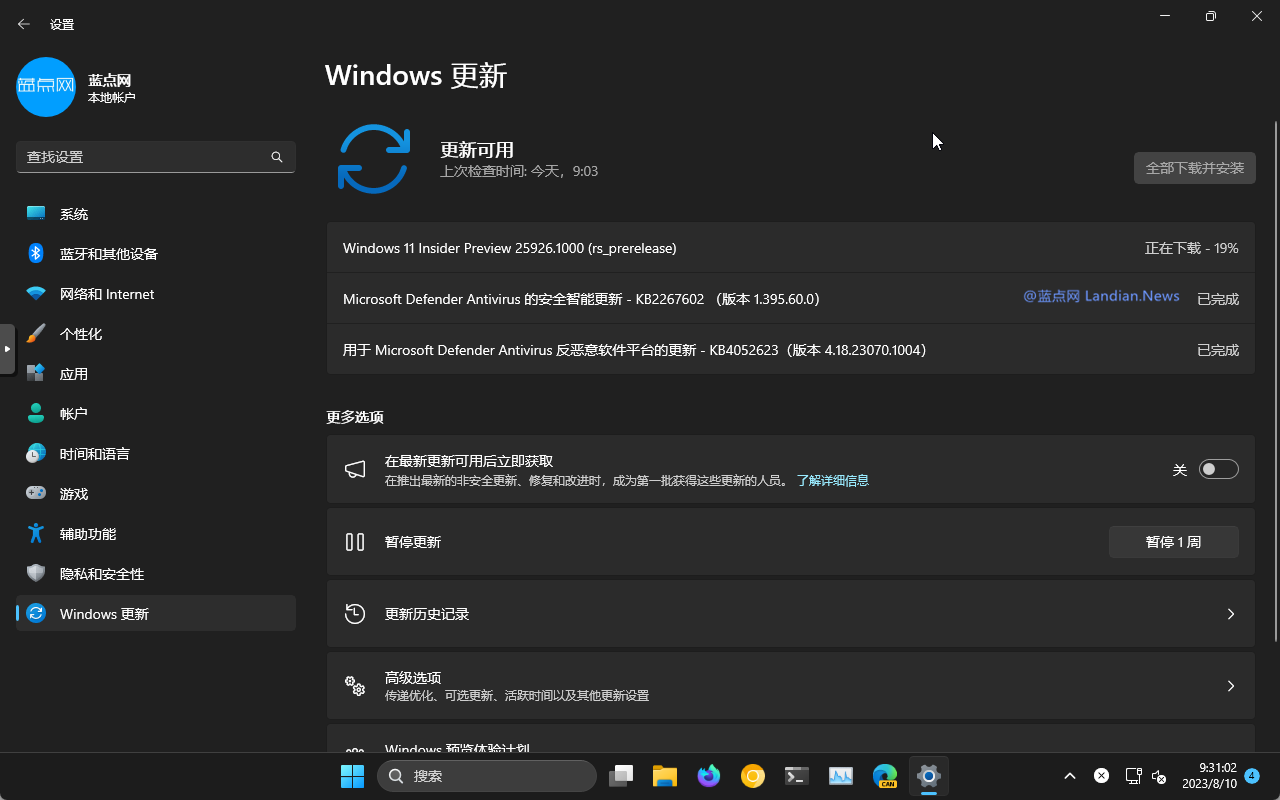The width and height of the screenshot is (1280, 800).
Task: Select Windows 更新 in the sidebar
Action: (x=156, y=614)
